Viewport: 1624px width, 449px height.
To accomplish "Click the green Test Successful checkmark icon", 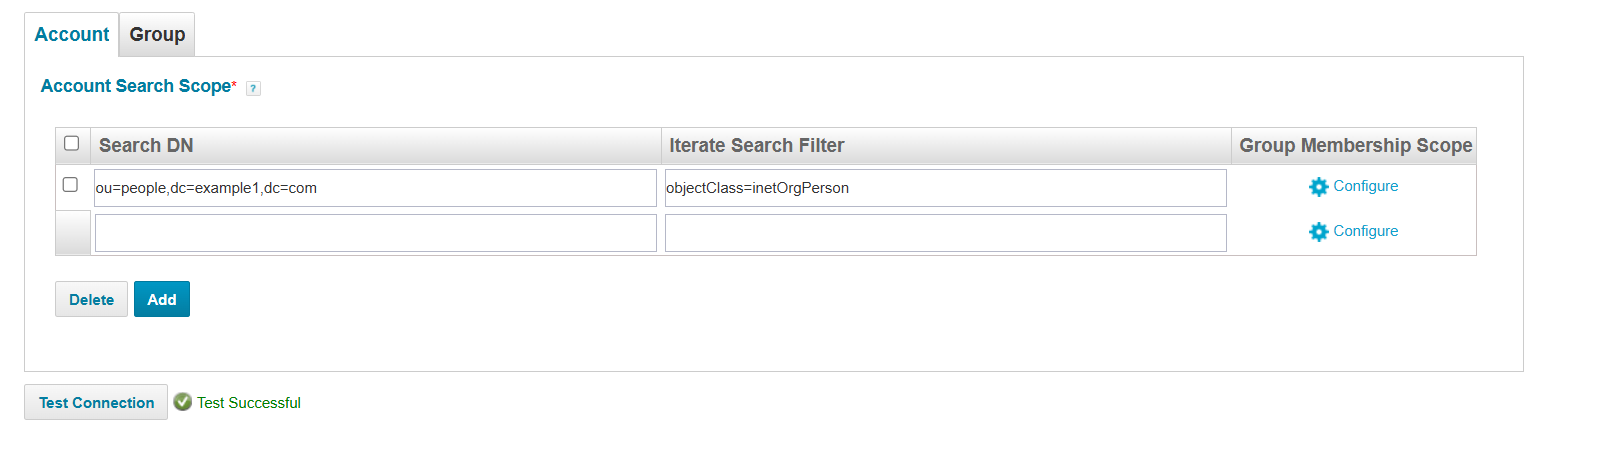I will pyautogui.click(x=182, y=402).
